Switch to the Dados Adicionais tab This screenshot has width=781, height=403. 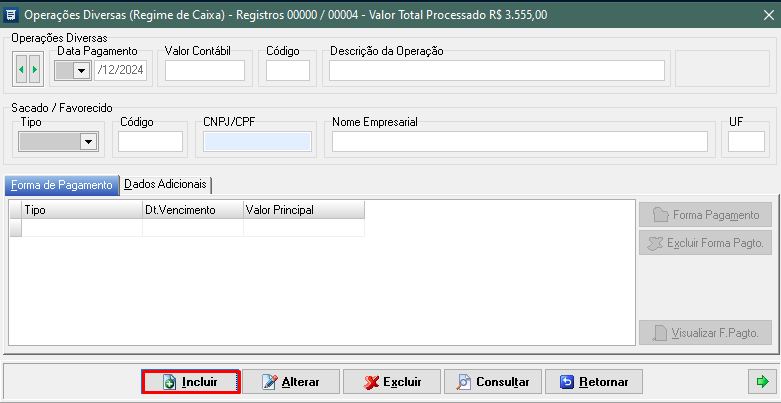click(x=166, y=185)
